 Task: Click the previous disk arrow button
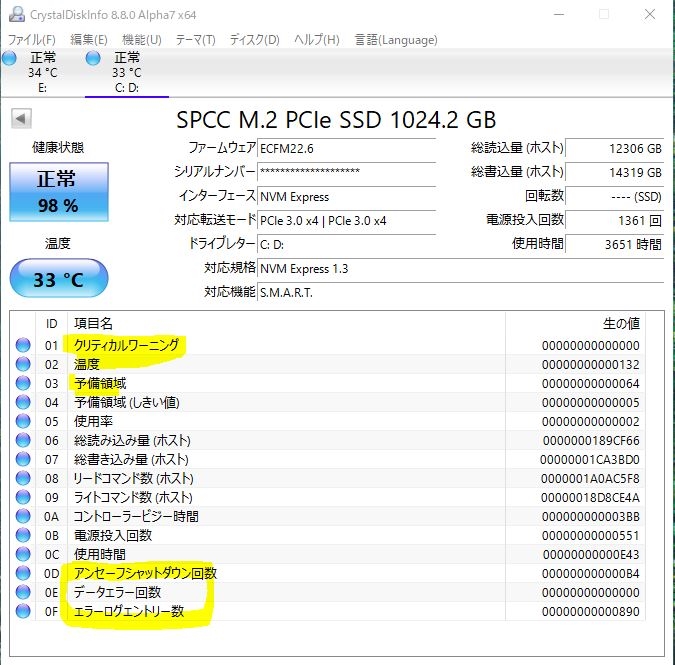(x=21, y=118)
